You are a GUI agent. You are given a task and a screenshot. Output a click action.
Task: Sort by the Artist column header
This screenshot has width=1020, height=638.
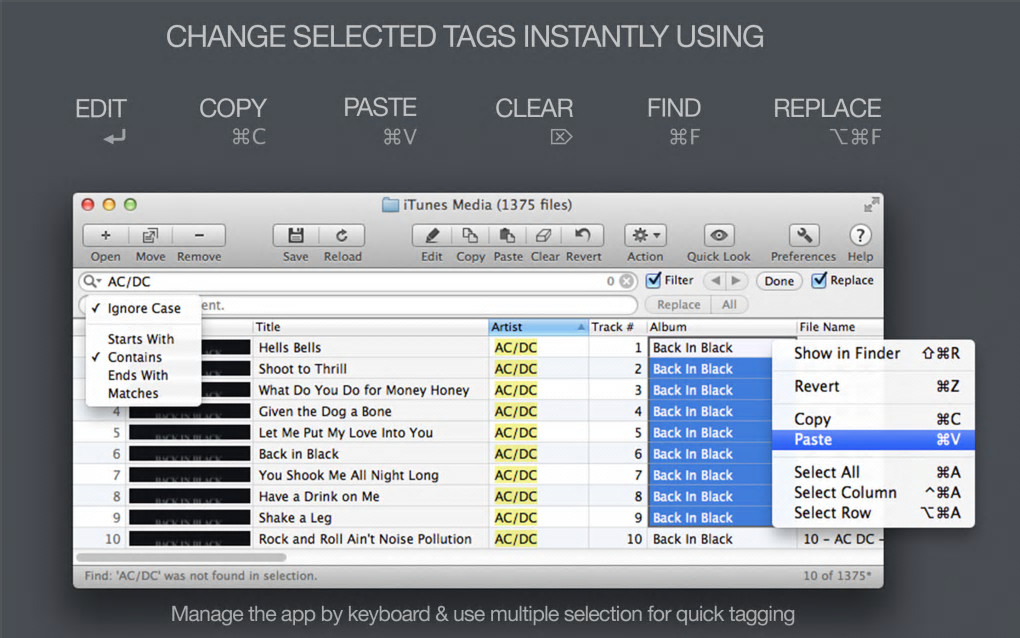coord(538,327)
